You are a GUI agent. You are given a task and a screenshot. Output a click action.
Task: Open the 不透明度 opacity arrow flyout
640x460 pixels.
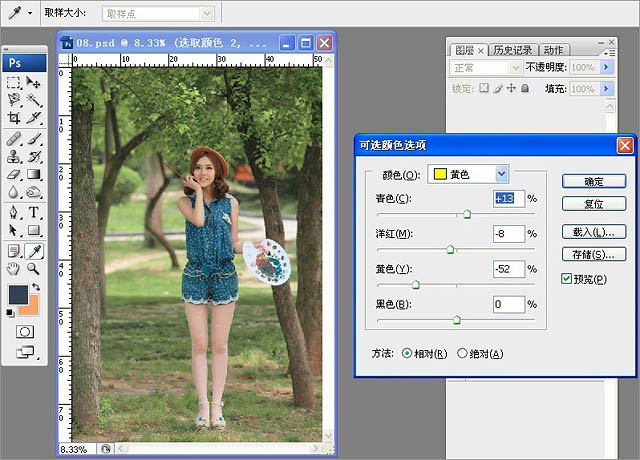[605, 68]
